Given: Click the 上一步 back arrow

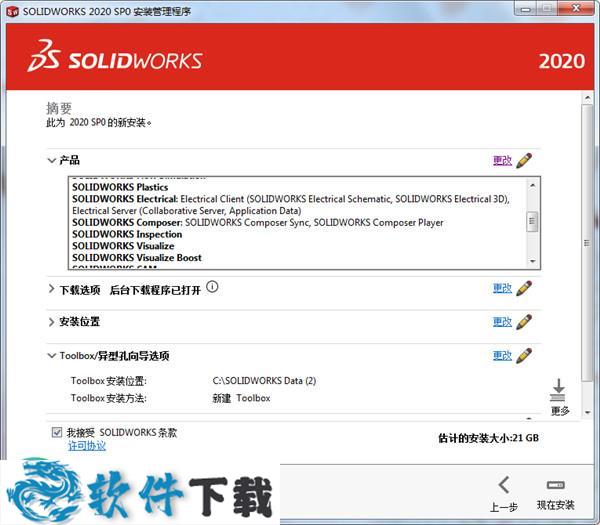Looking at the screenshot, I should [504, 485].
